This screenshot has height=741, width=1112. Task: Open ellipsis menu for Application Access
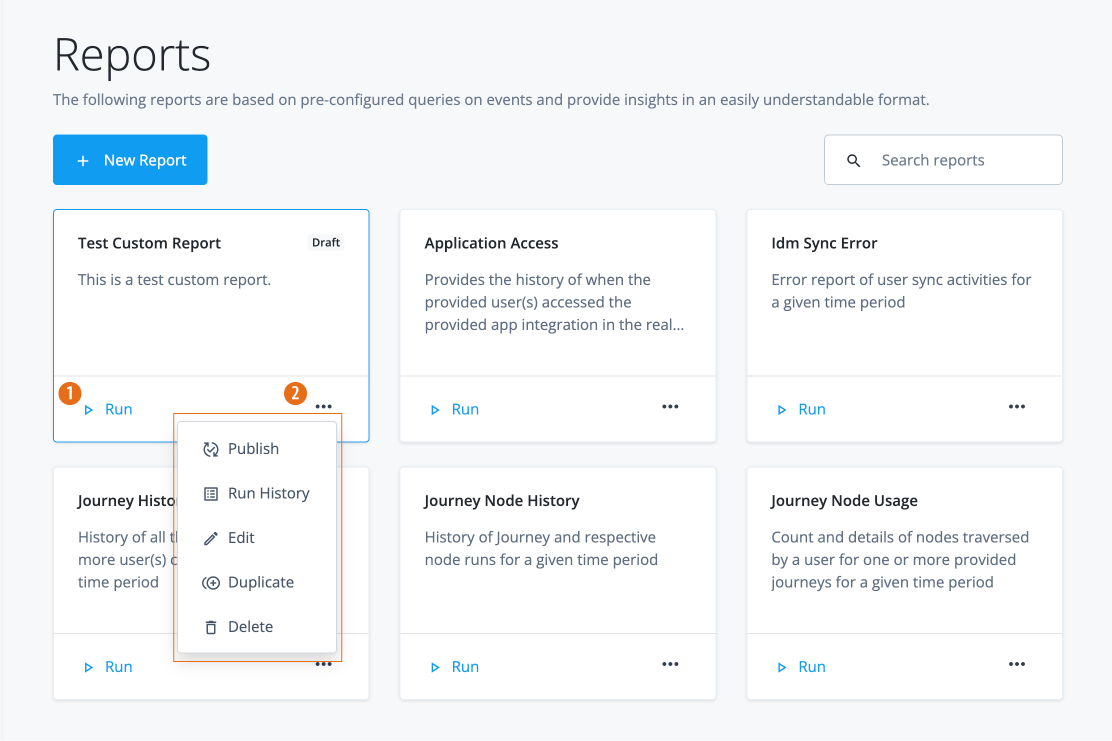point(670,407)
